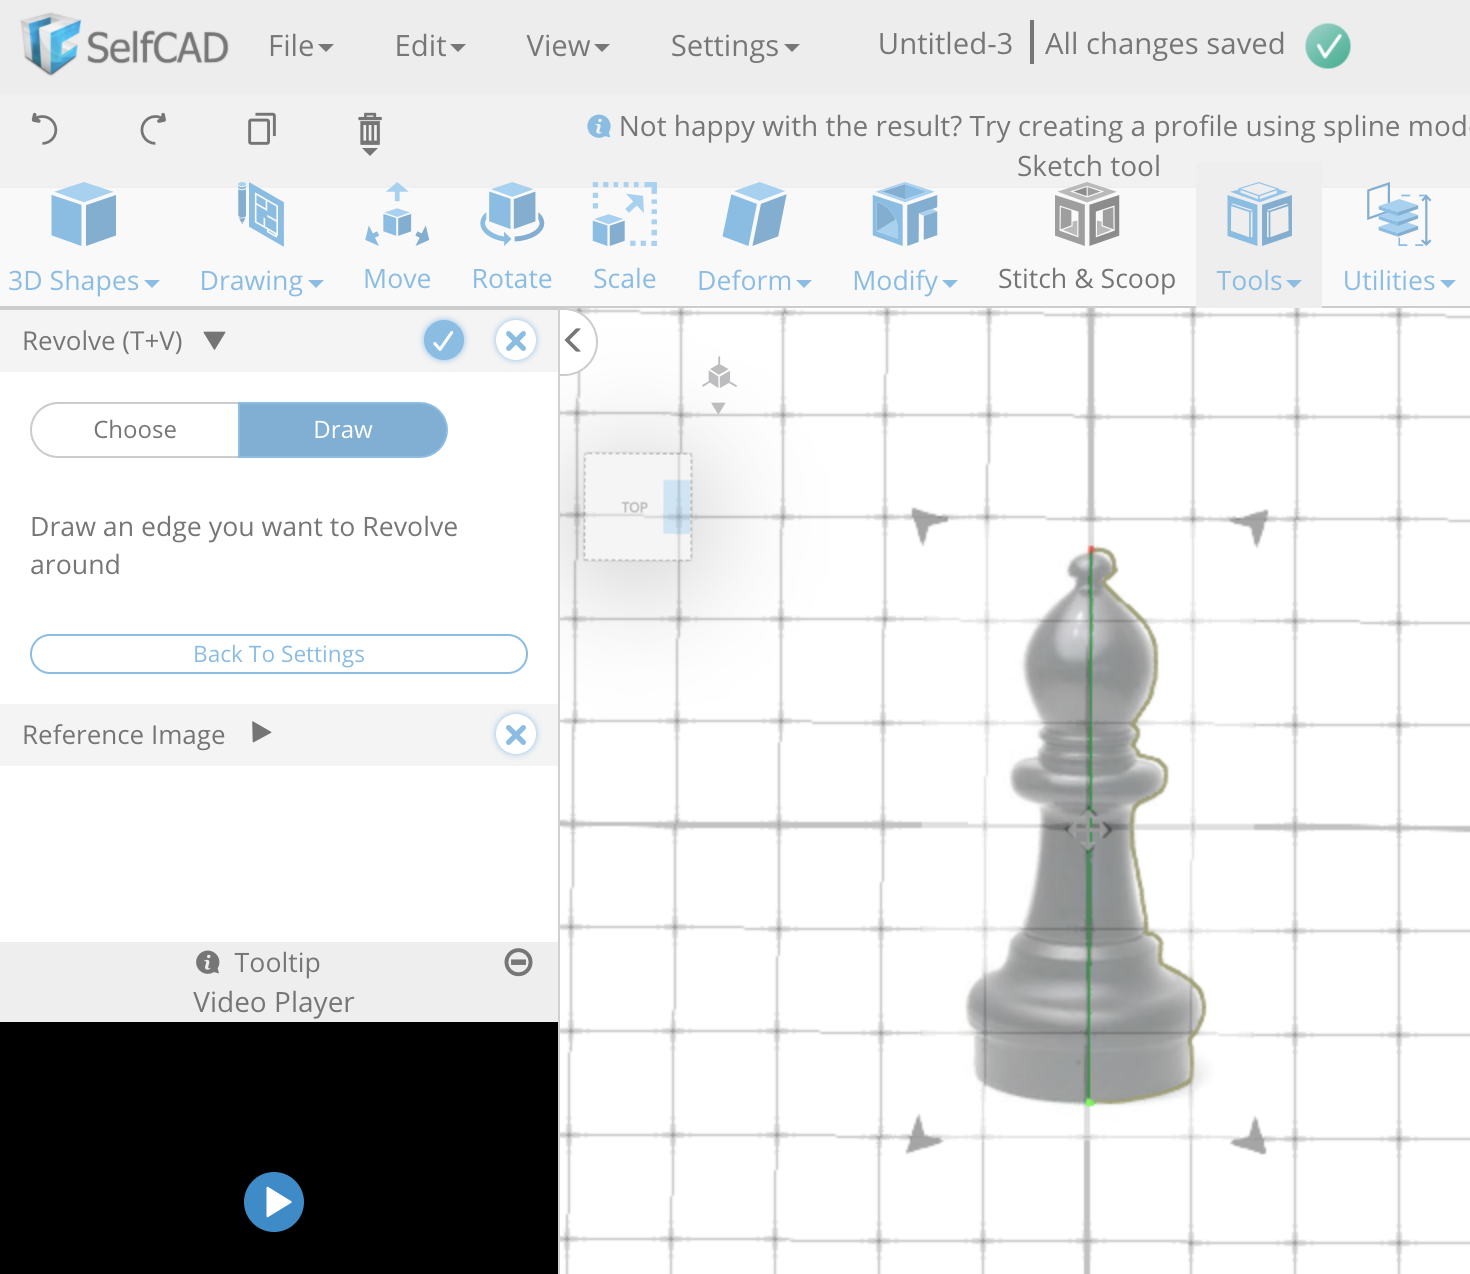
Task: Undo the last action
Action: 45,129
